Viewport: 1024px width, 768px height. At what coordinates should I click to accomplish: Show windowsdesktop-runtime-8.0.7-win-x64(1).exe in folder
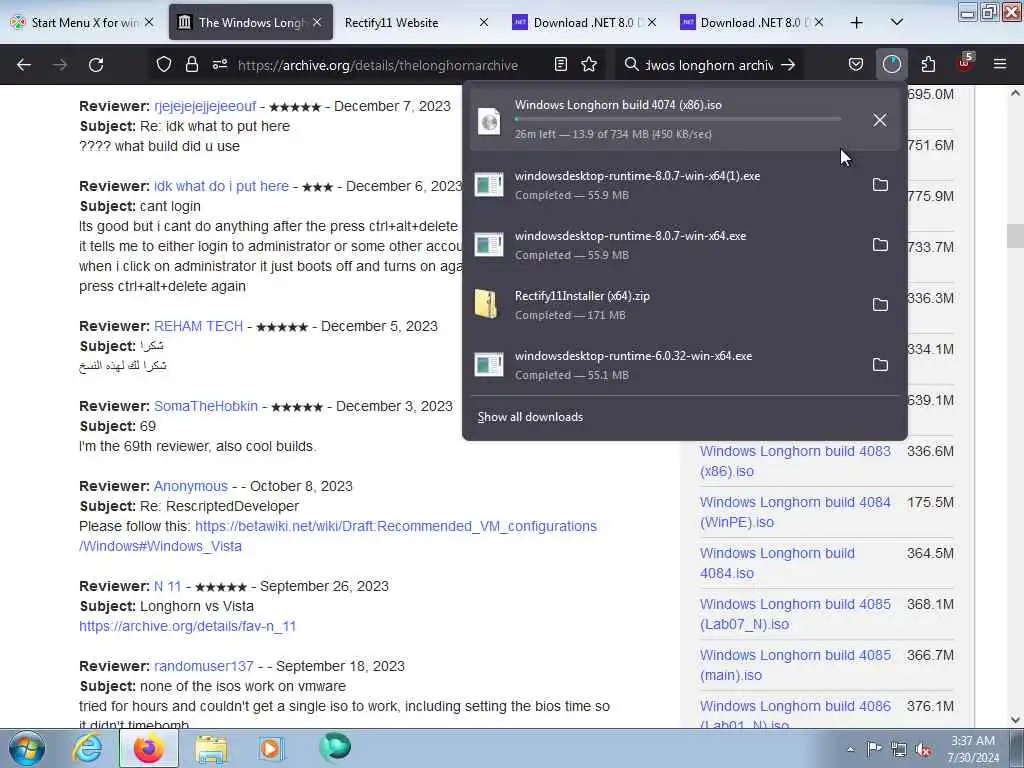880,185
